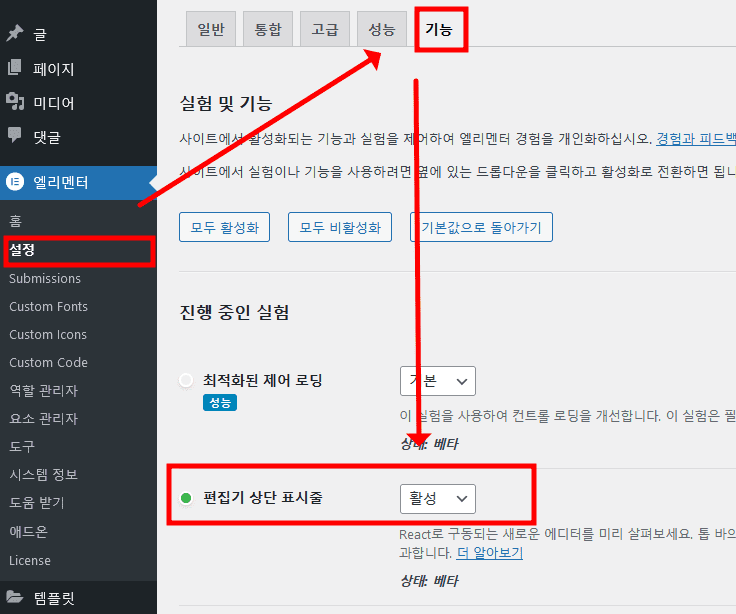Open 설정 in the Elementor submenu
Viewport: 736px width, 614px height.
(24, 250)
